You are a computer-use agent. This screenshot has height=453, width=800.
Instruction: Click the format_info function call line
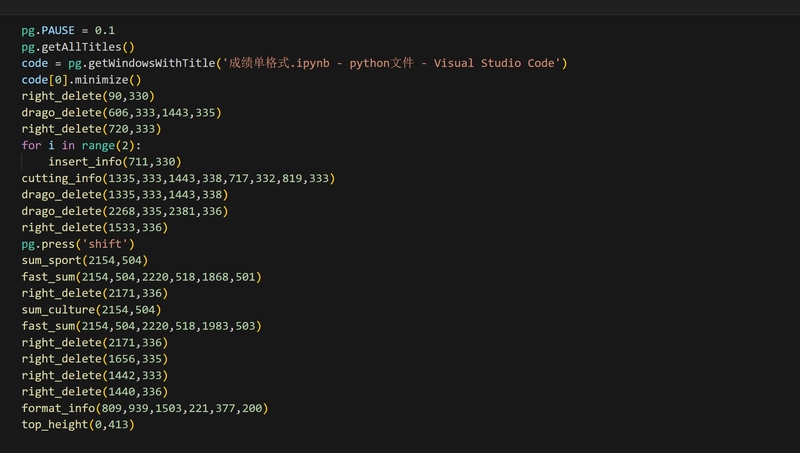145,408
